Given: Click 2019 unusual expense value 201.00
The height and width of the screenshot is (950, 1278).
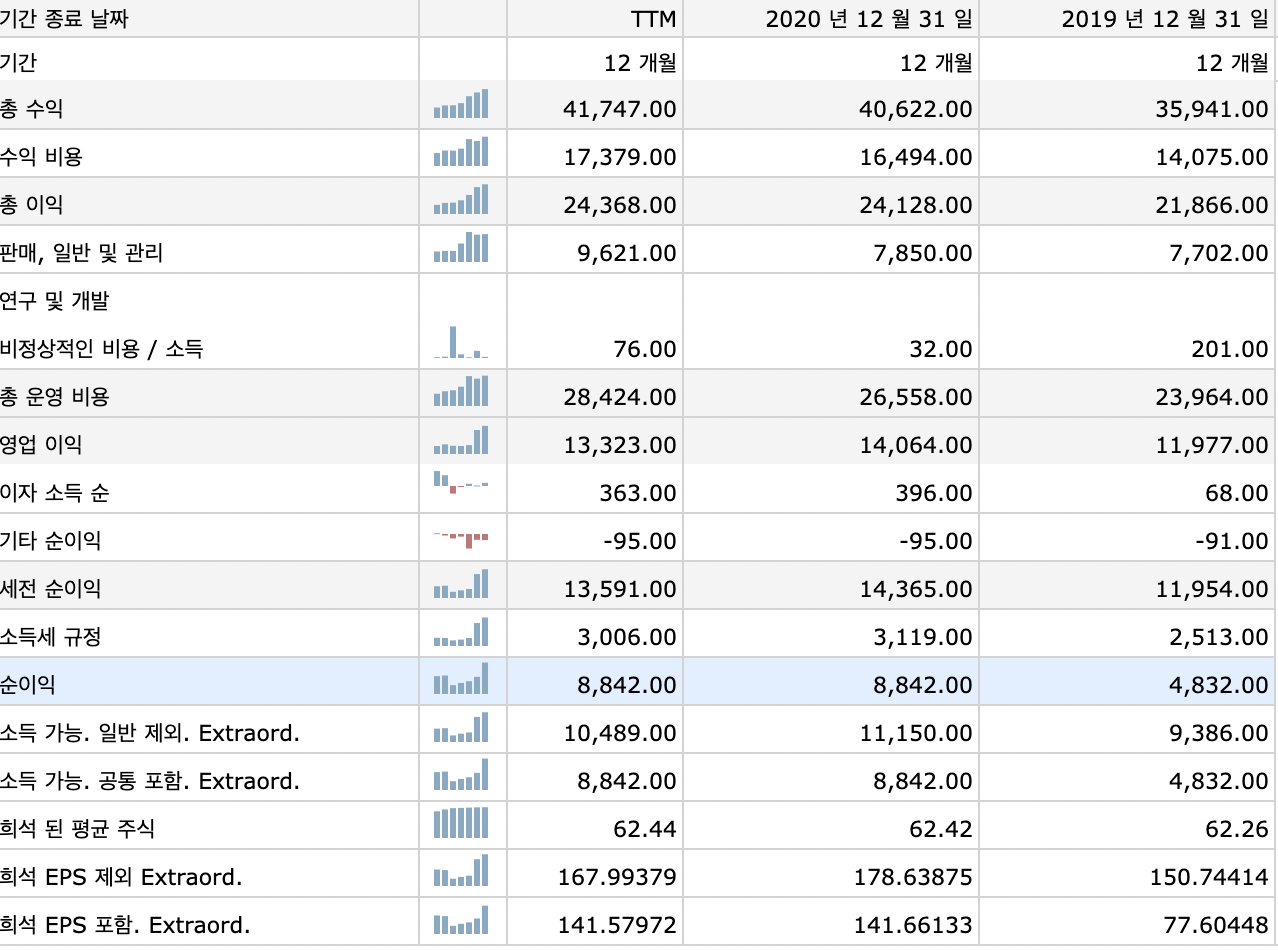Looking at the screenshot, I should pos(1231,349).
